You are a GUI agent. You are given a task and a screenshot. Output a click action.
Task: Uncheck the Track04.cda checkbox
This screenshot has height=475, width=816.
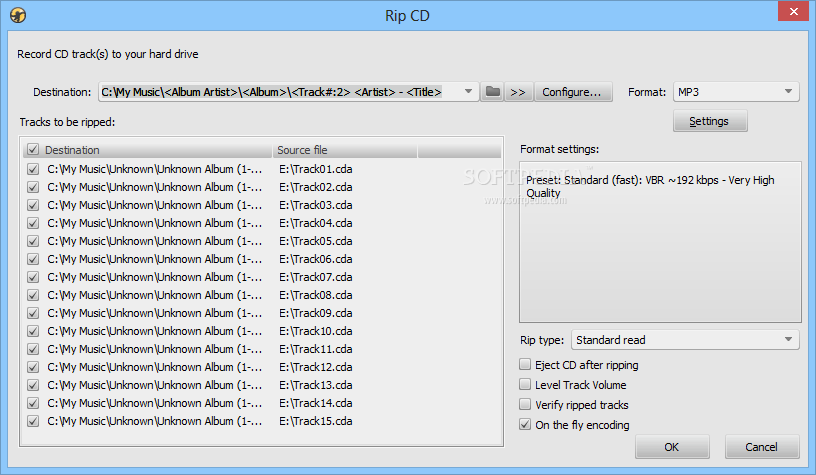tap(33, 223)
